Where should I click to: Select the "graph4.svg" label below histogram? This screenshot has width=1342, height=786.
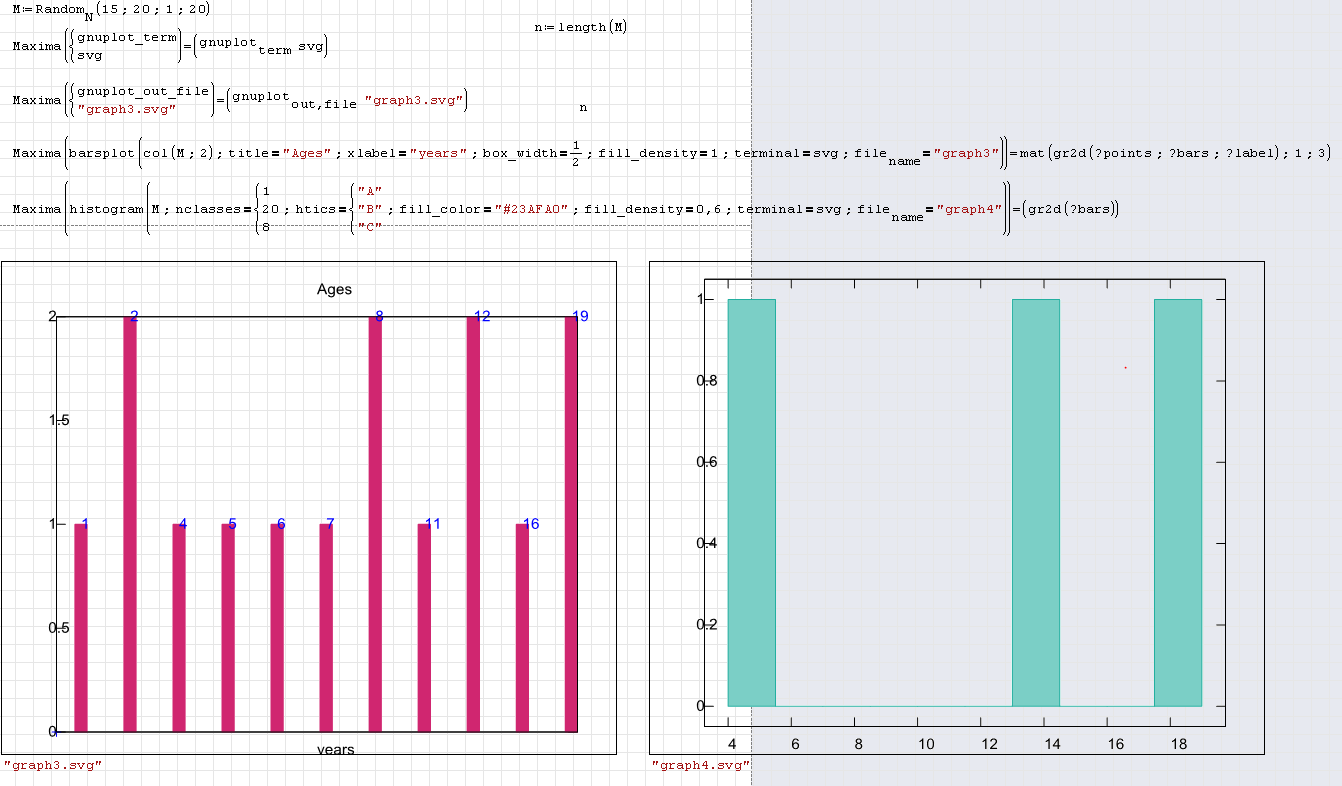(x=700, y=765)
